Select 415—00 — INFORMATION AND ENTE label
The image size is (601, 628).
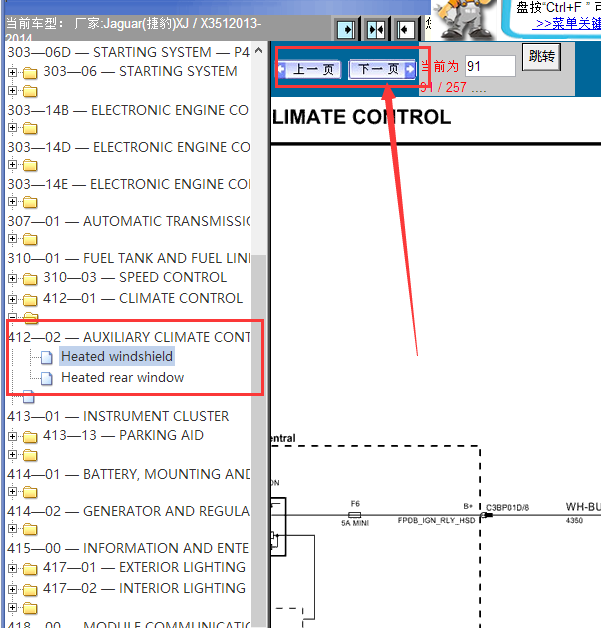128,548
